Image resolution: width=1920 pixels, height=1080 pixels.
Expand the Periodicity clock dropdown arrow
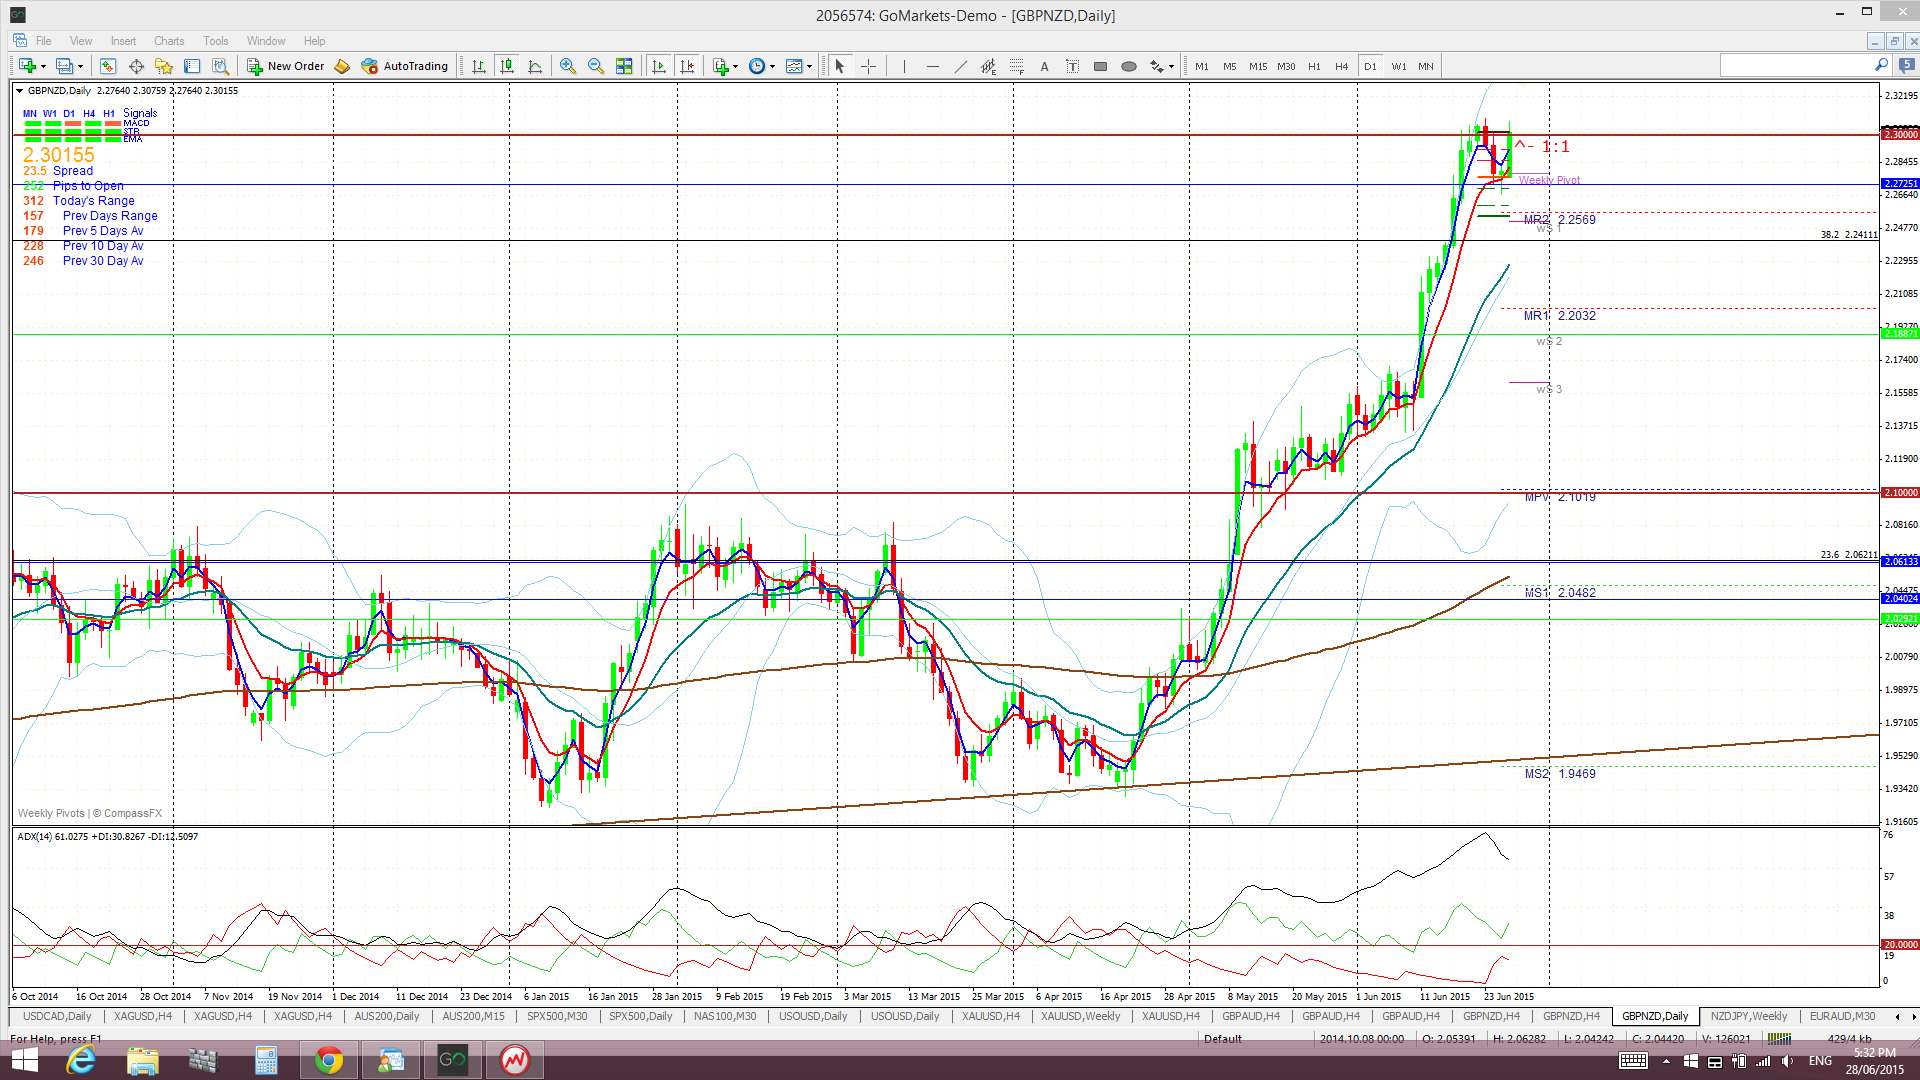point(772,66)
